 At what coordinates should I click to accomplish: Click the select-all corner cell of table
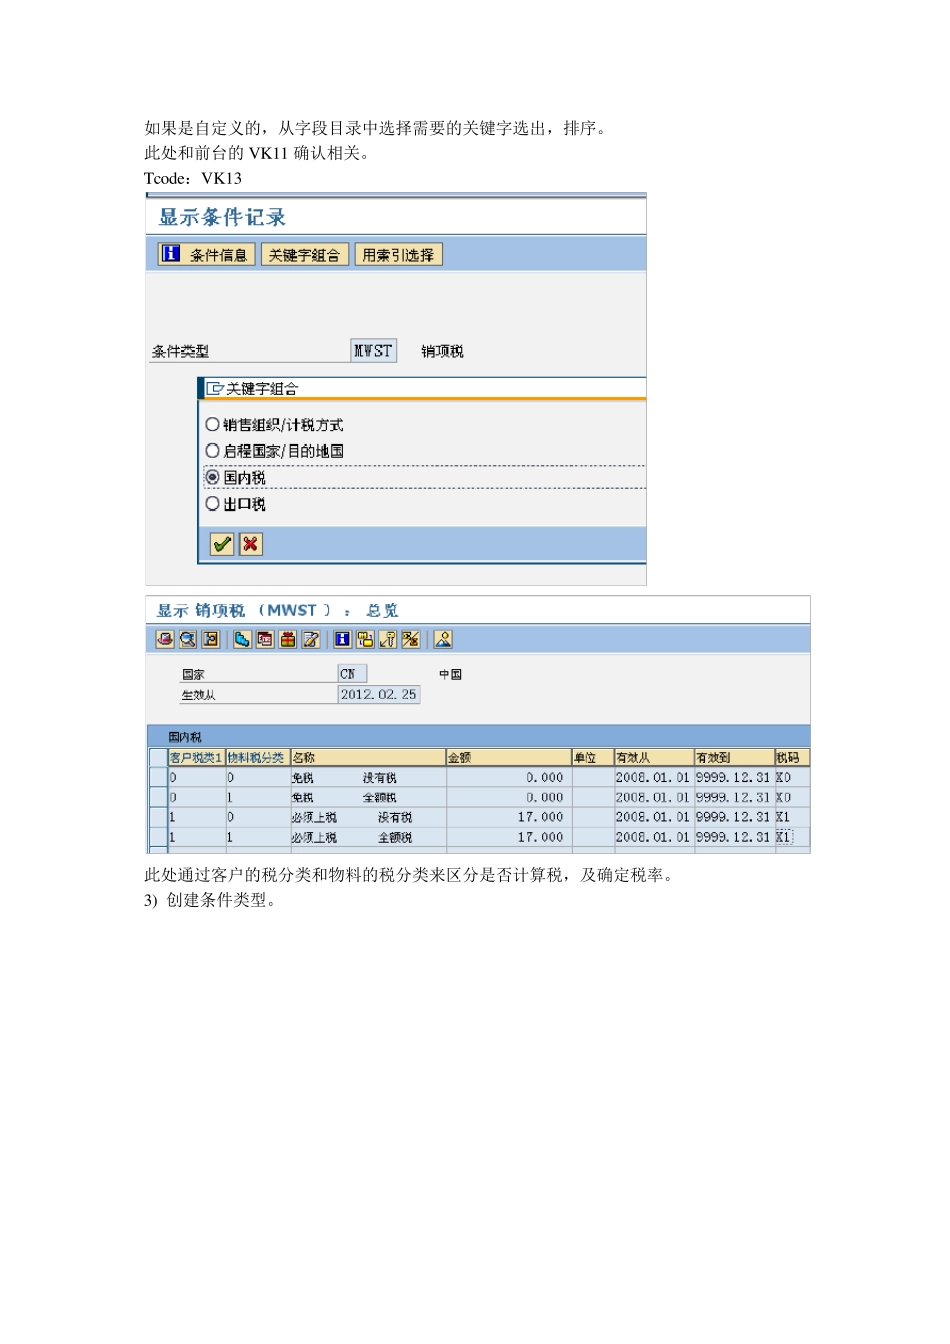point(158,757)
